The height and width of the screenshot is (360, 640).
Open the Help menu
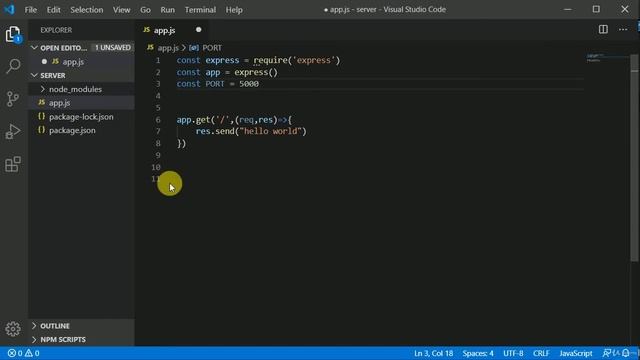point(234,9)
